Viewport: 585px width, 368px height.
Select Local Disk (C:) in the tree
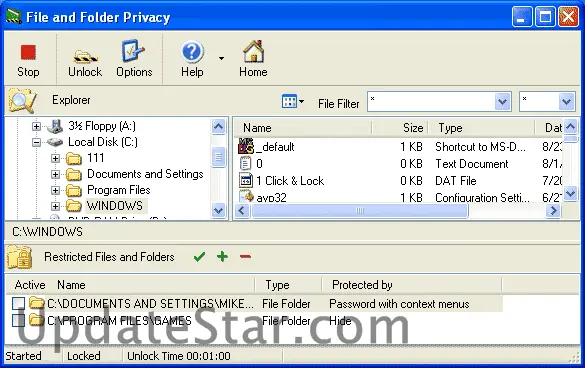(103, 142)
